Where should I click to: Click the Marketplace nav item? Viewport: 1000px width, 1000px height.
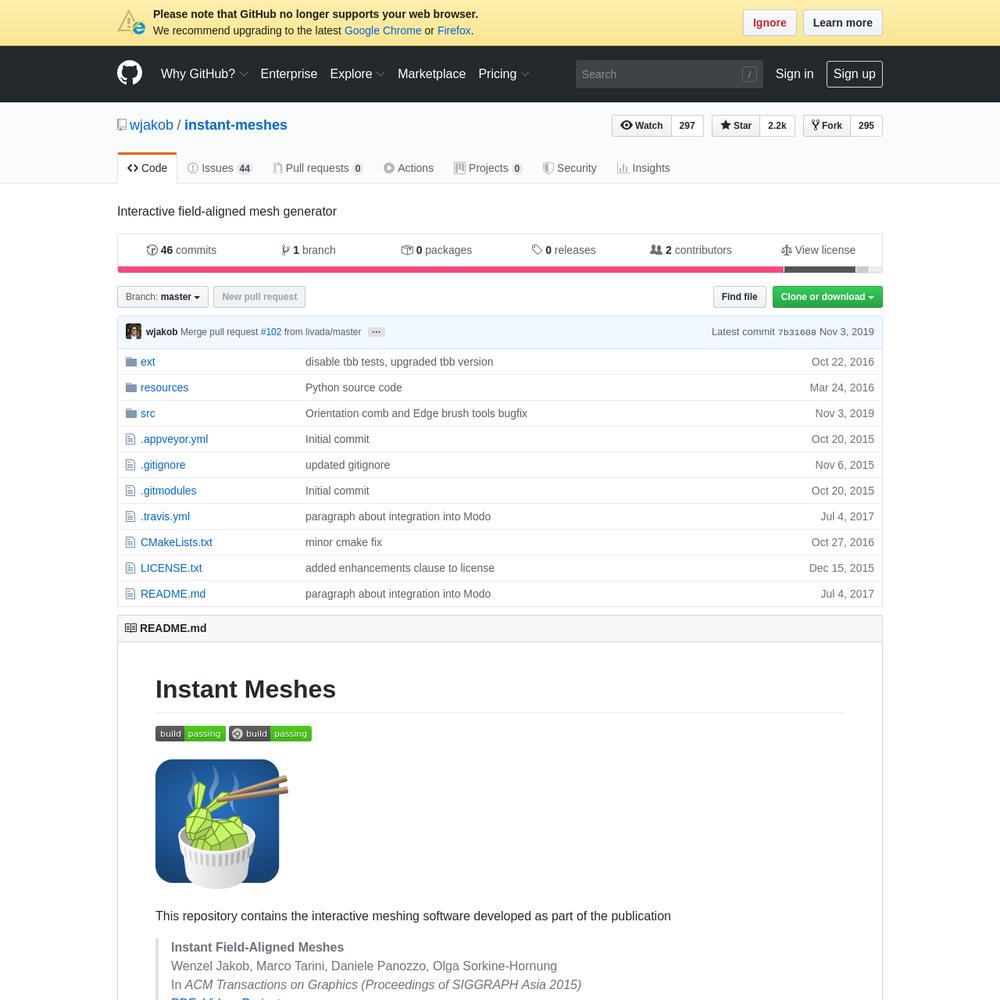click(432, 74)
